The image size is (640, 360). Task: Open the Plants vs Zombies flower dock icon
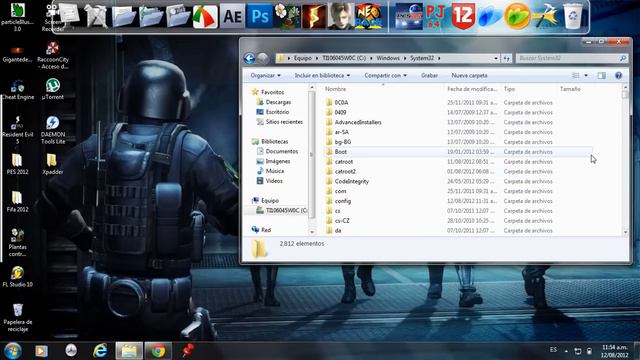tap(287, 16)
